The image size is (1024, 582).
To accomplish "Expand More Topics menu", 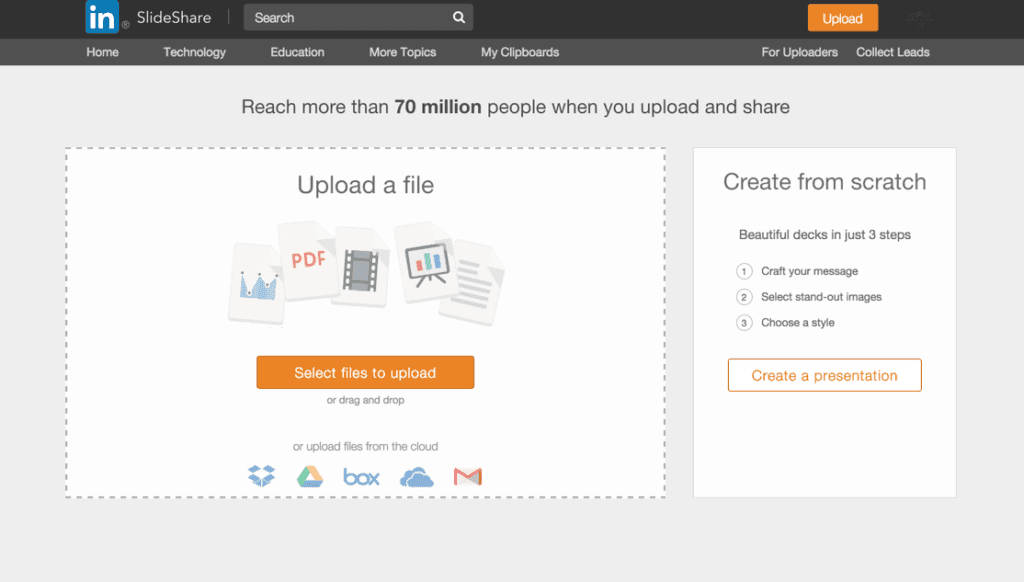I will coord(402,52).
